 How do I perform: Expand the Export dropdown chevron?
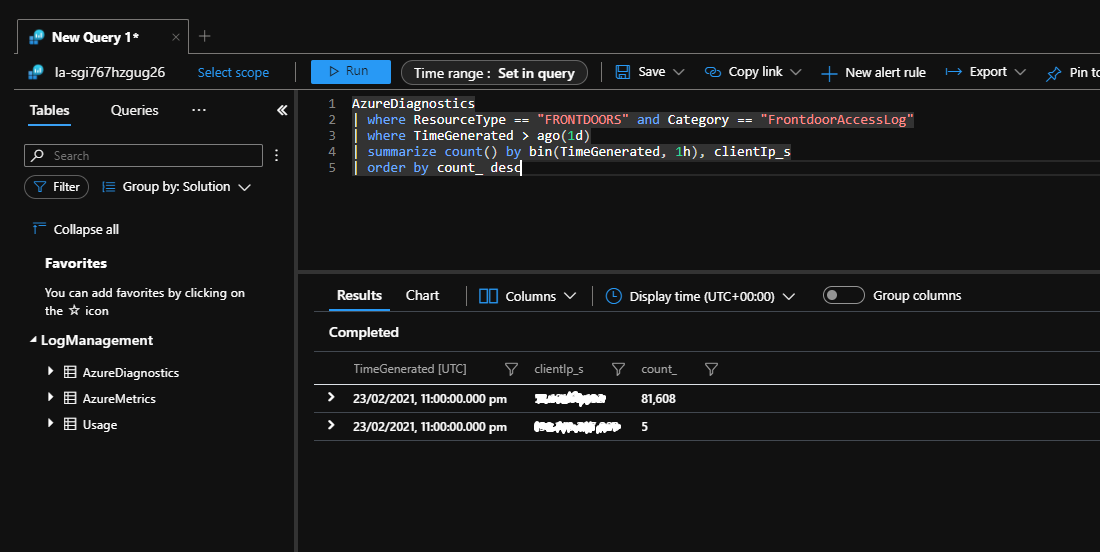1020,72
